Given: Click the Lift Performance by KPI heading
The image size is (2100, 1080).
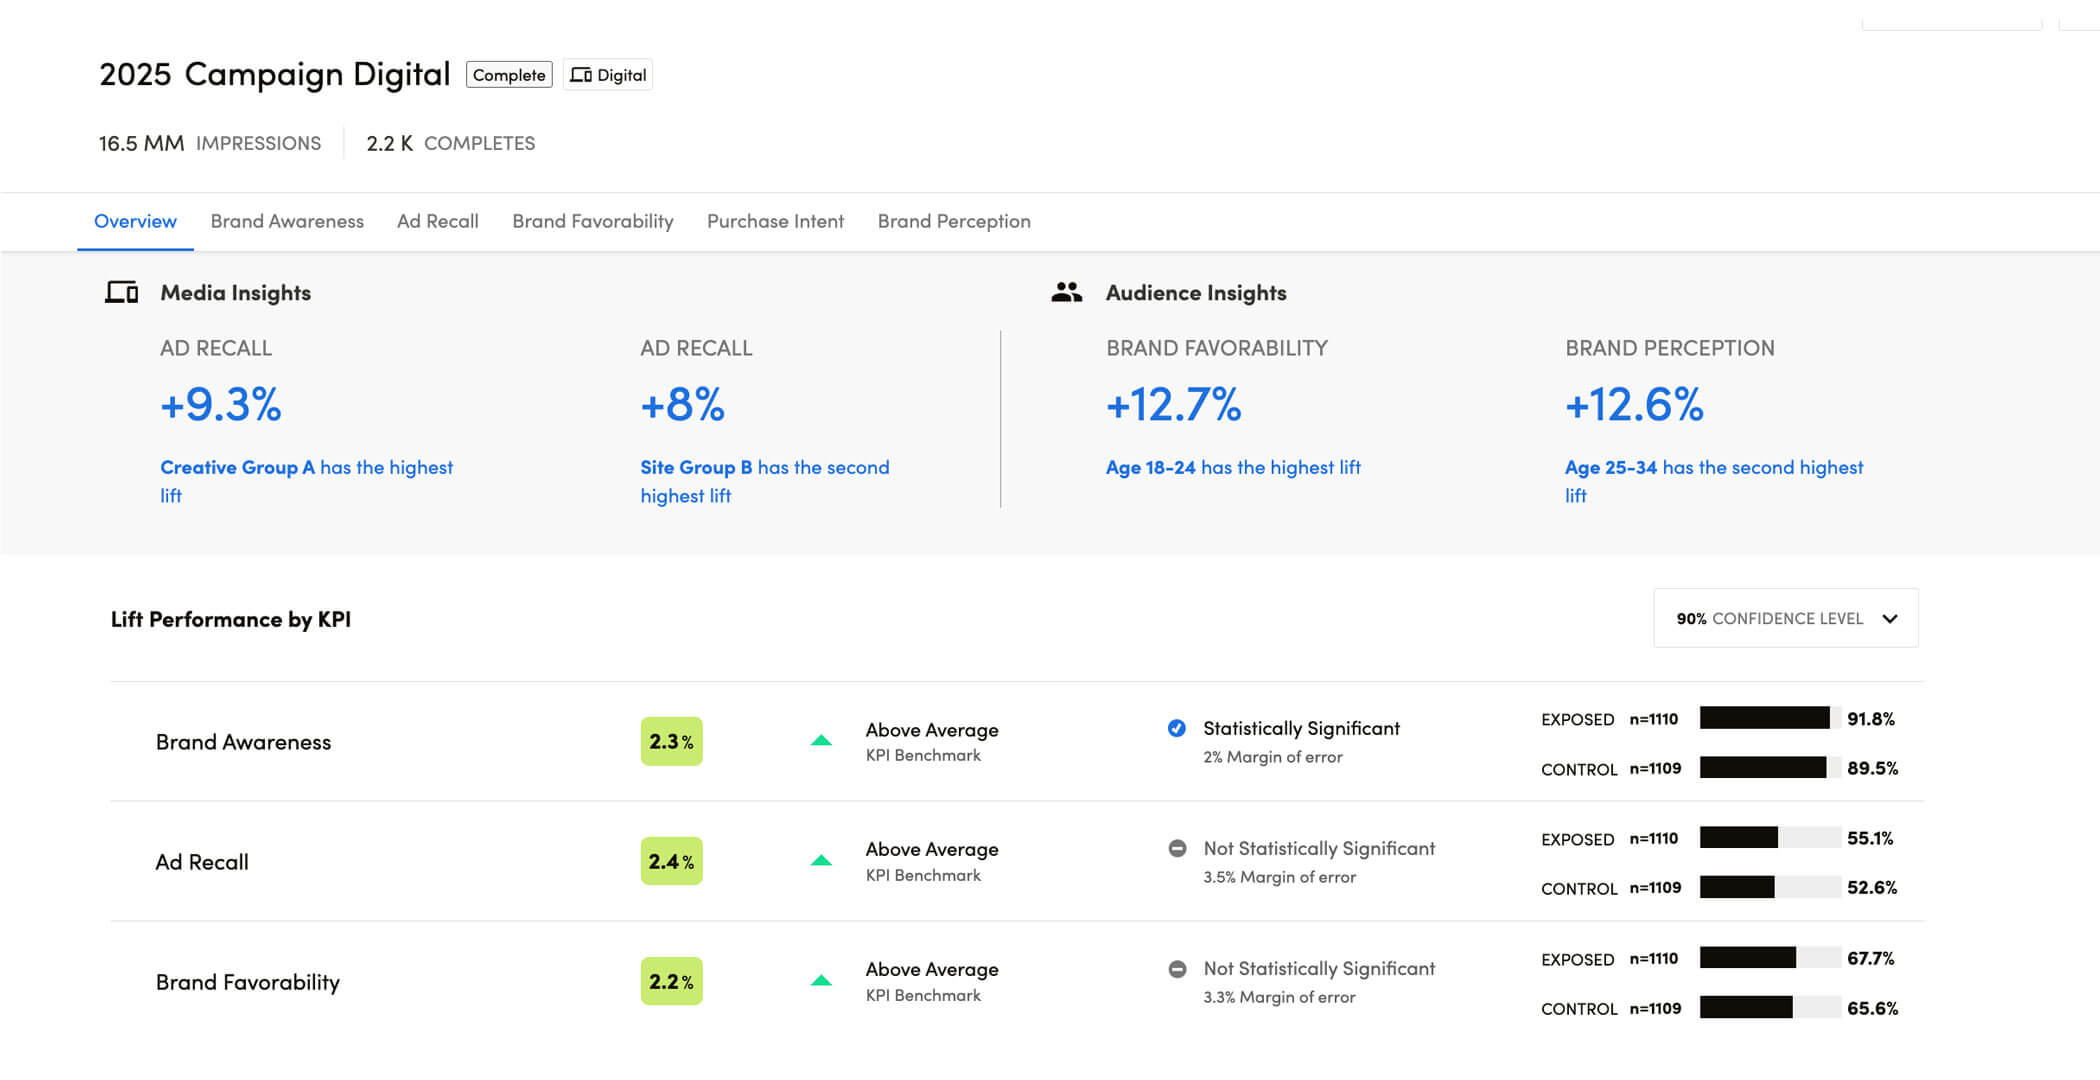Looking at the screenshot, I should 231,619.
